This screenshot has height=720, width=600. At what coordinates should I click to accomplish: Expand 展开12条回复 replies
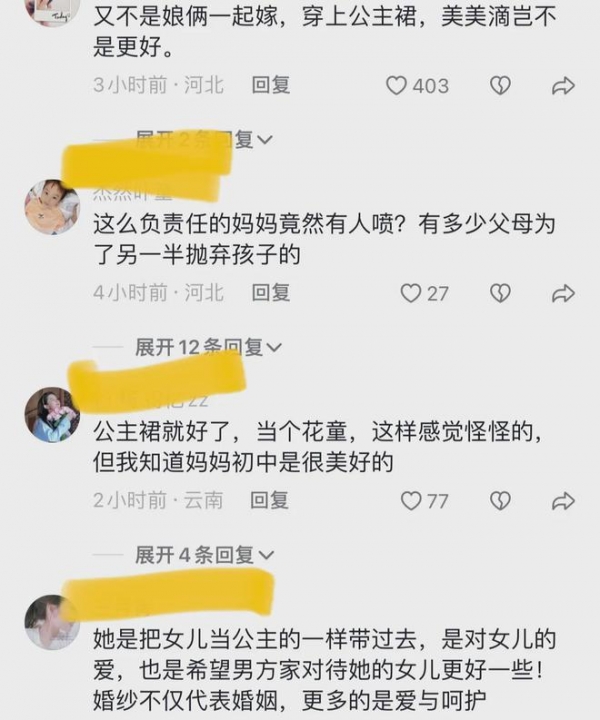point(208,347)
